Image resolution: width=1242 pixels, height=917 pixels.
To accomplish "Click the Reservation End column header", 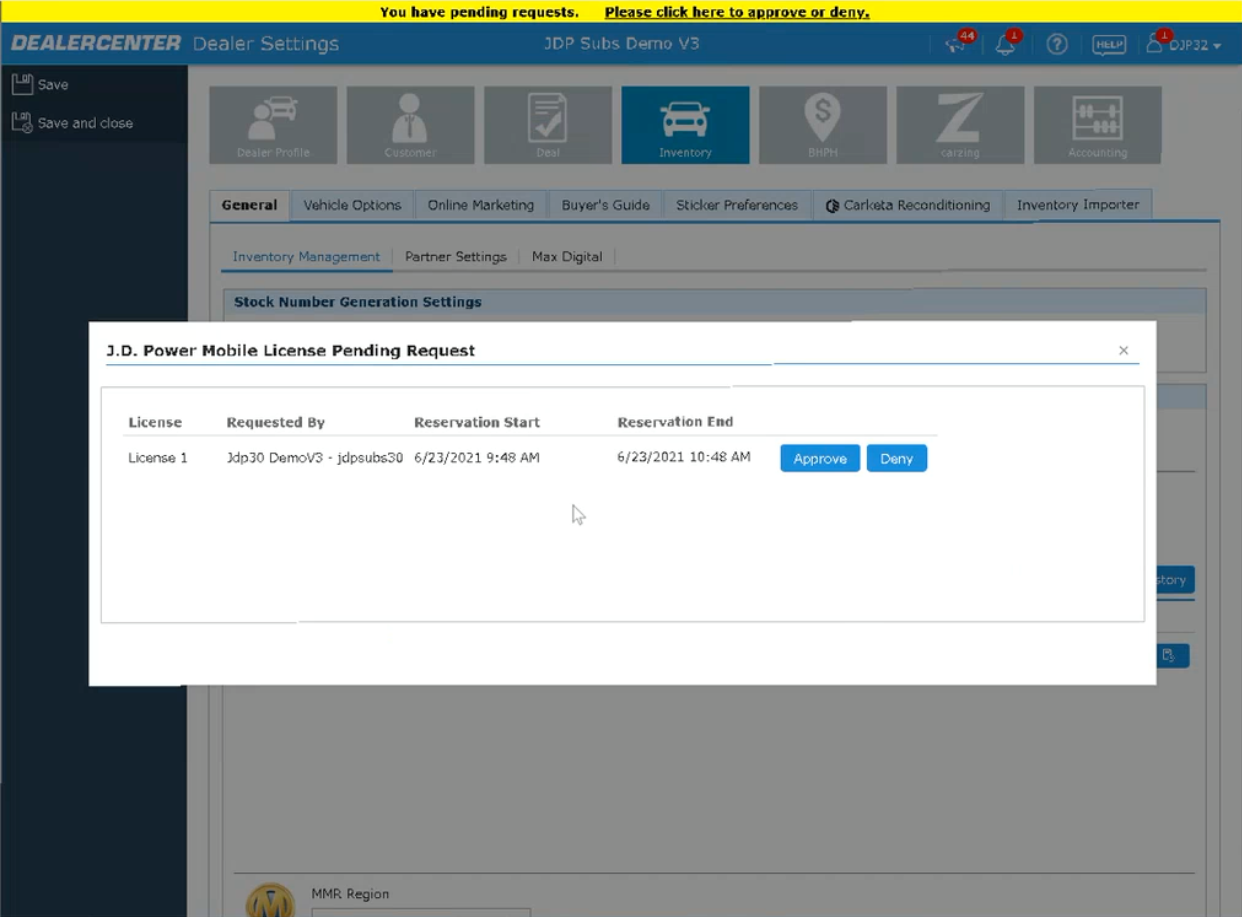I will (675, 422).
